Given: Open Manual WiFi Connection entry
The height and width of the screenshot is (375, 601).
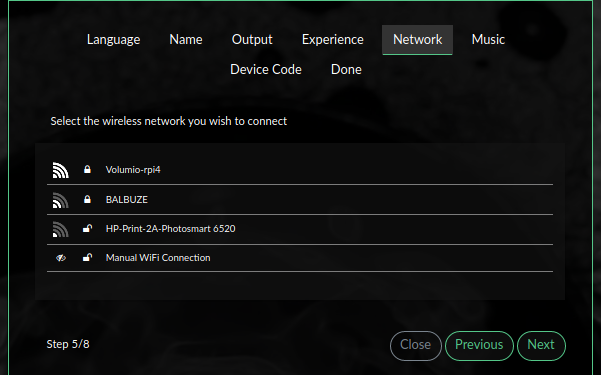Looking at the screenshot, I should [300, 258].
